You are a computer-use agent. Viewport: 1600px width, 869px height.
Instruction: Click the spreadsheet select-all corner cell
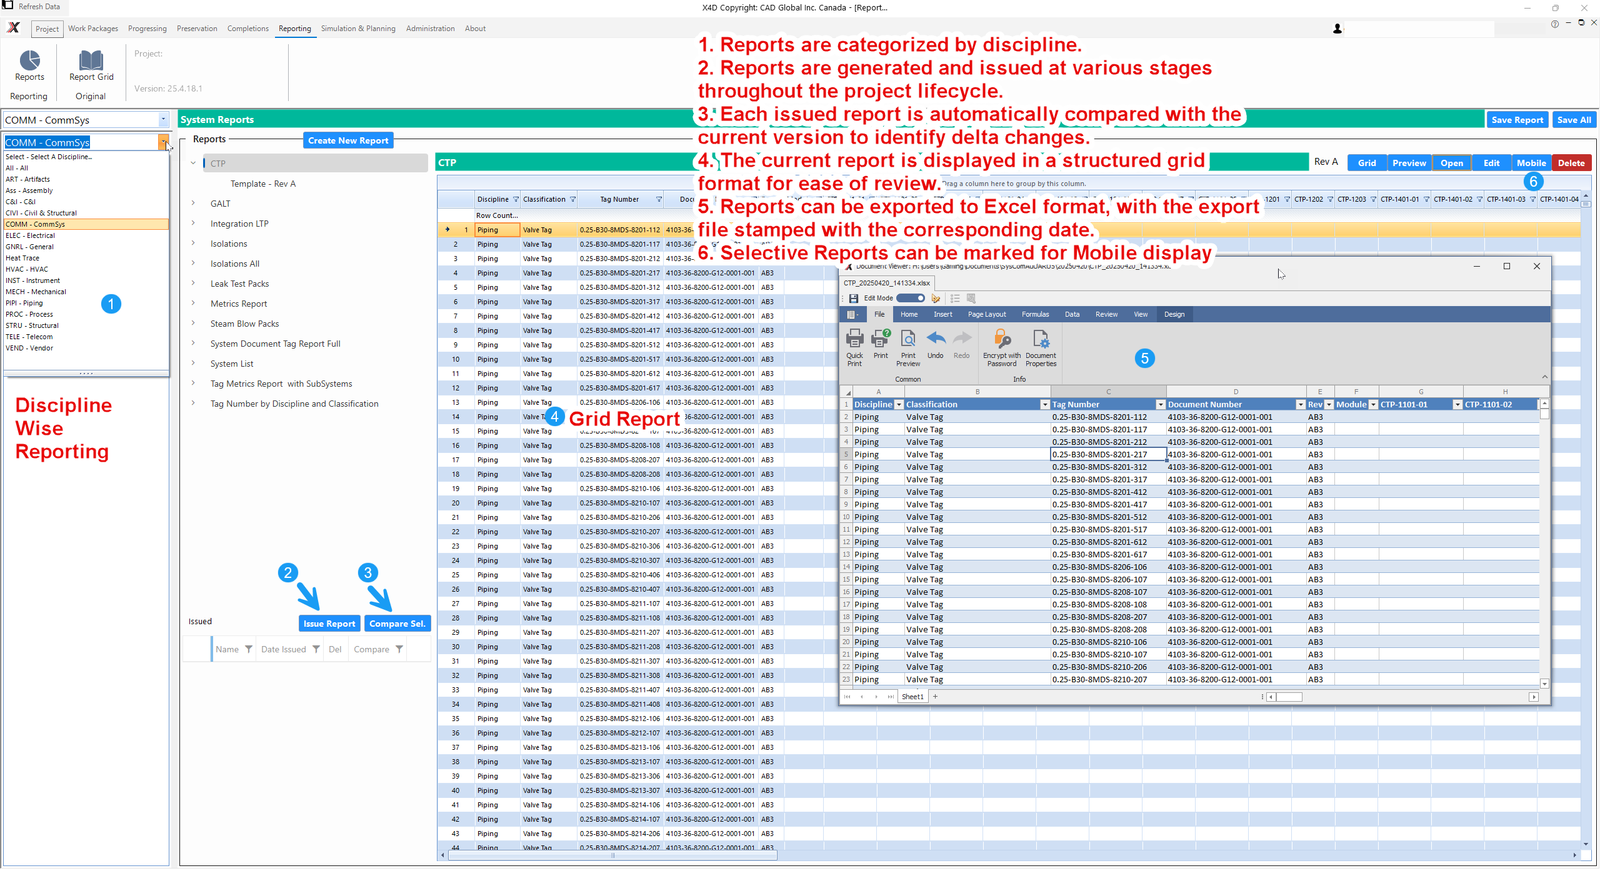tap(846, 392)
